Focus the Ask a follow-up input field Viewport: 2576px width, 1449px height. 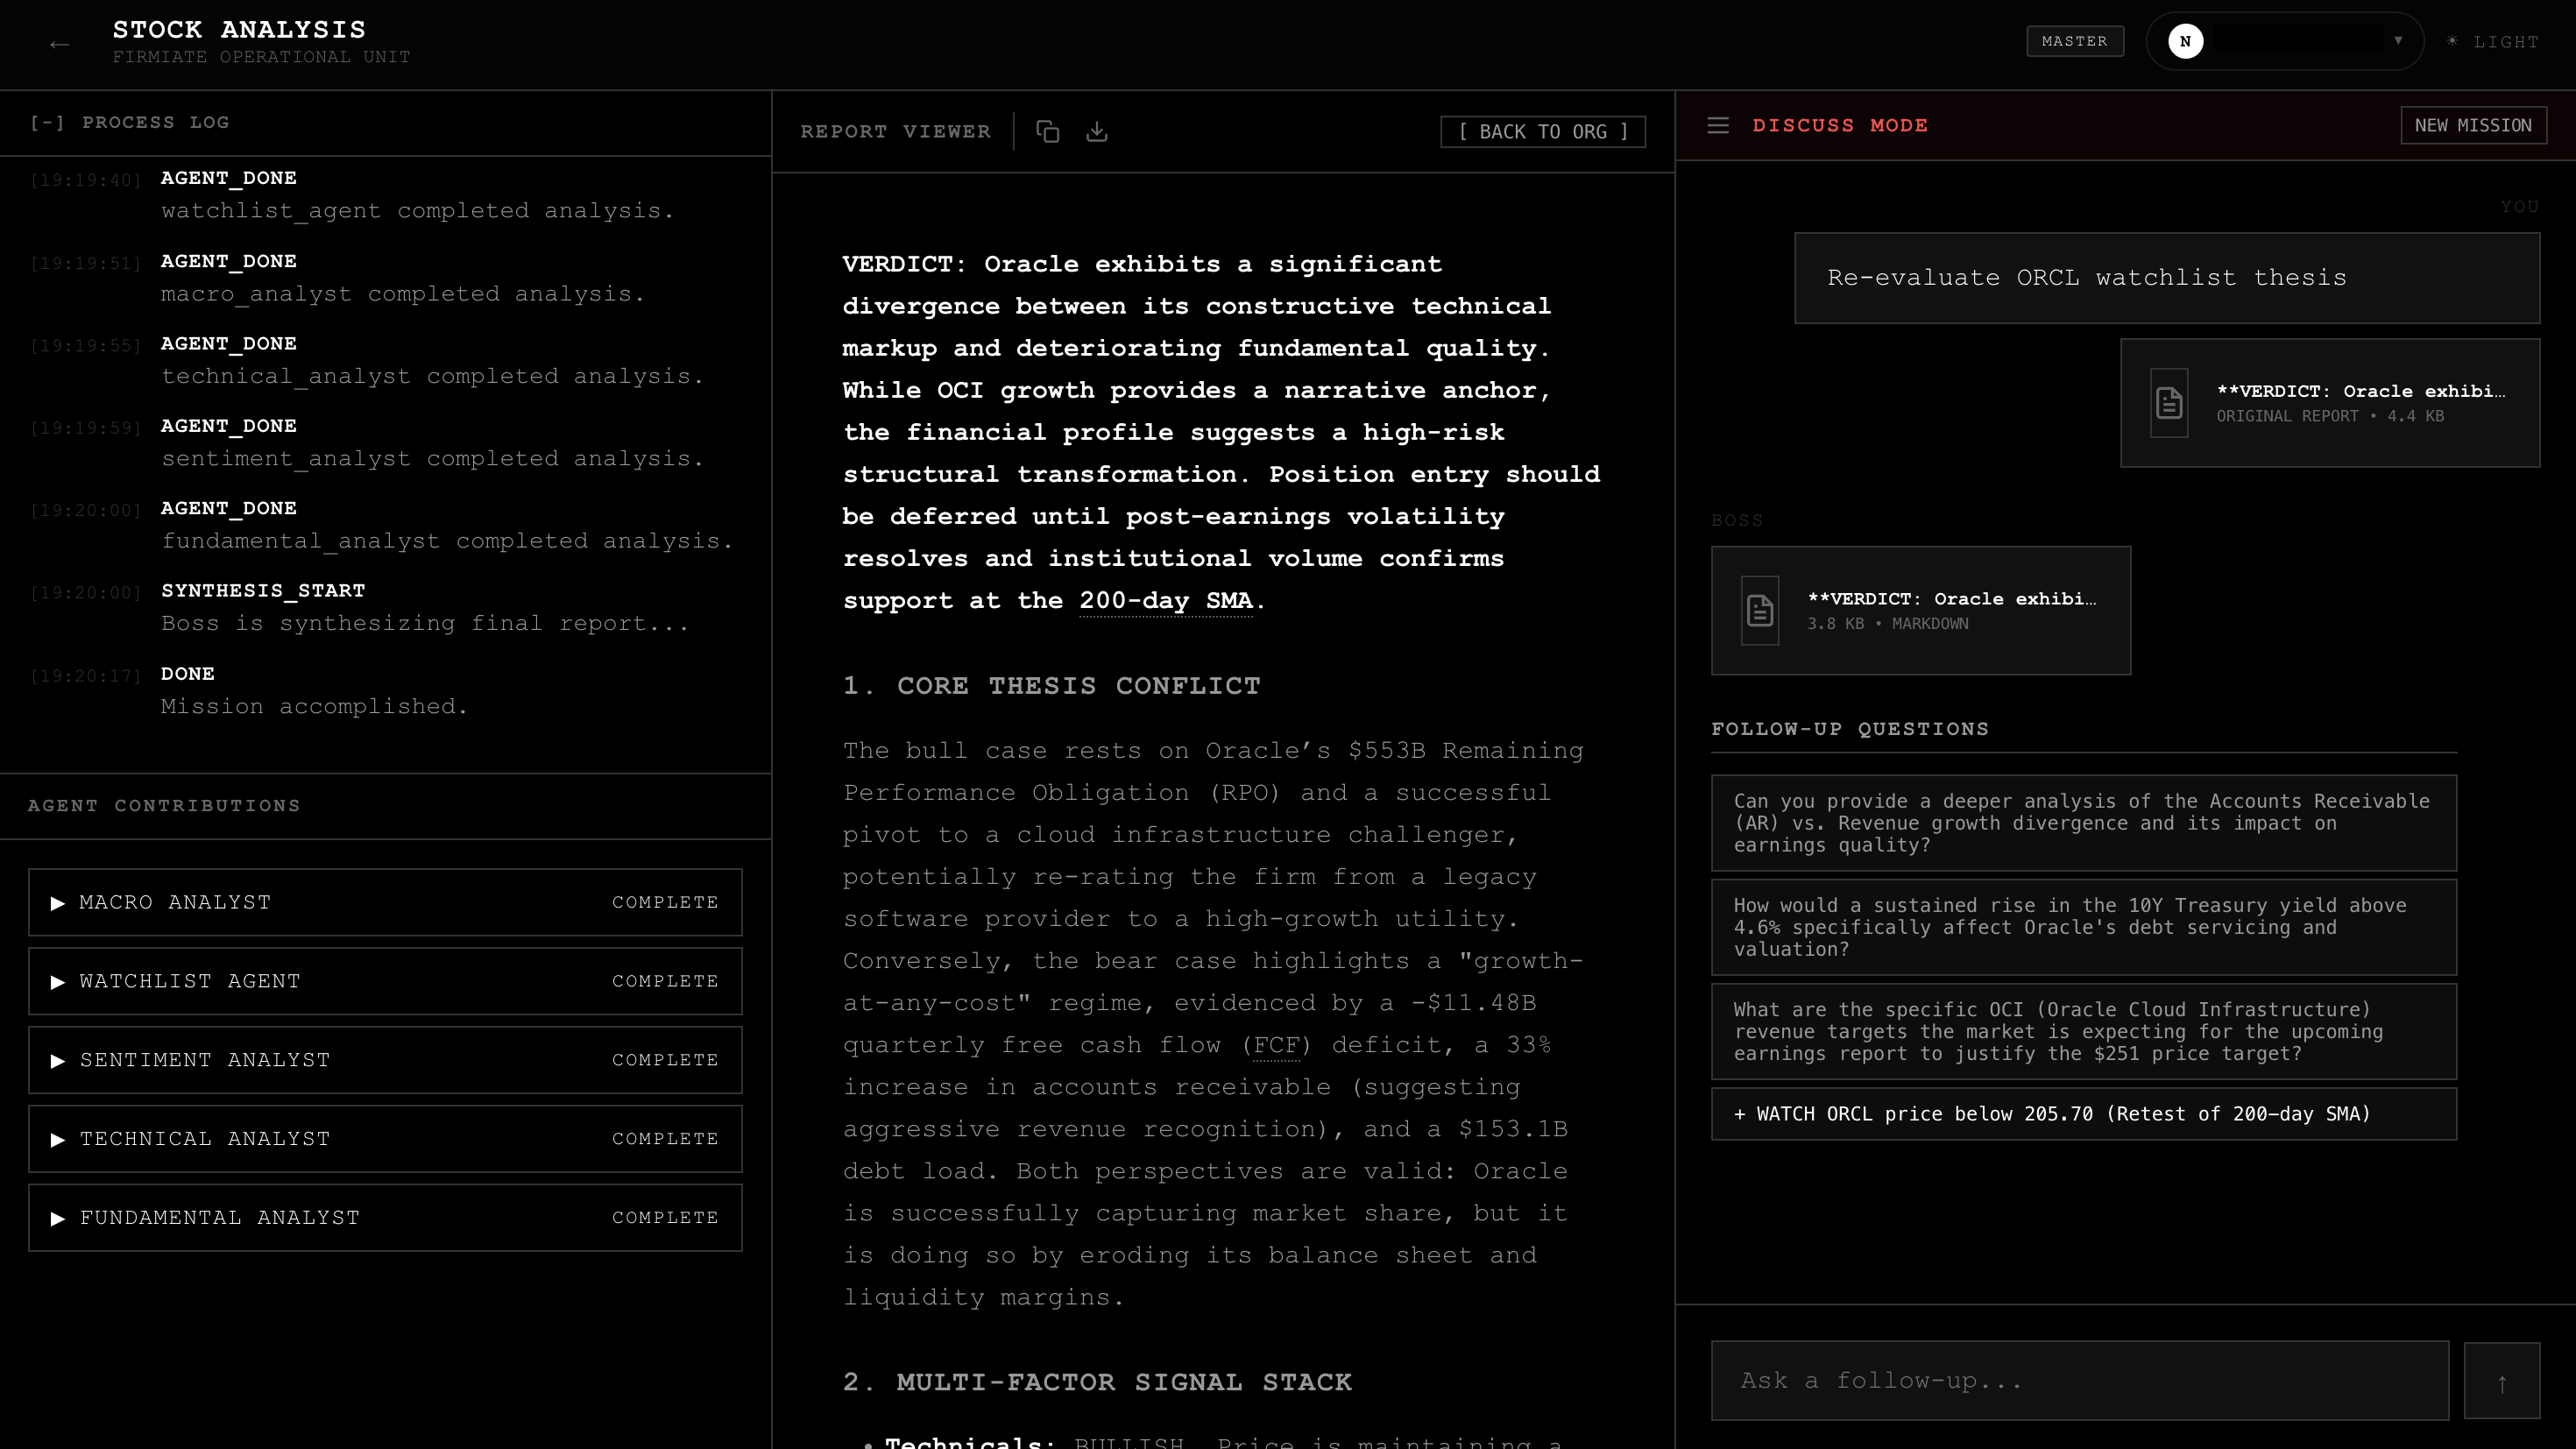coord(2080,1381)
